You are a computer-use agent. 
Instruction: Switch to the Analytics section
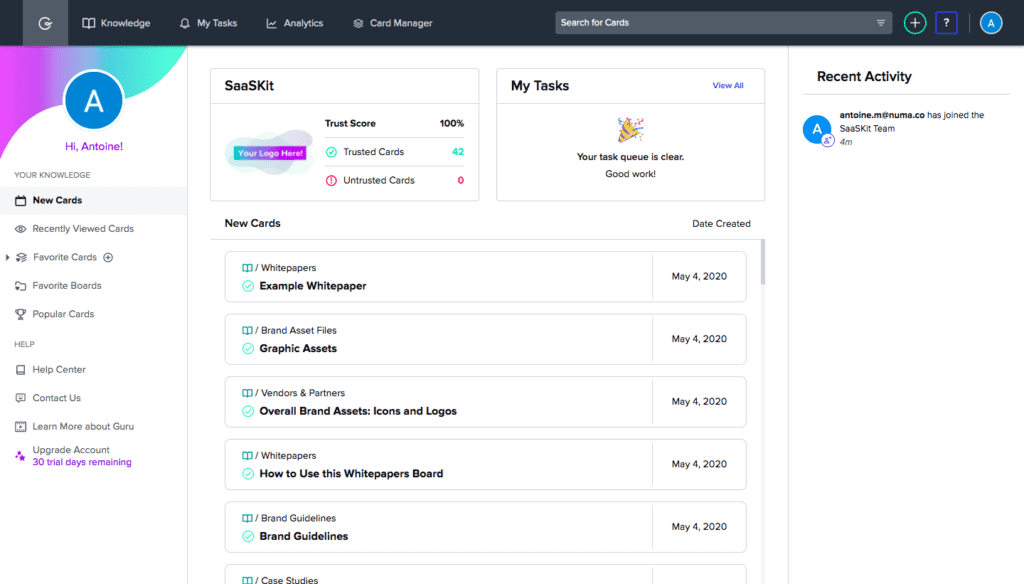click(295, 23)
